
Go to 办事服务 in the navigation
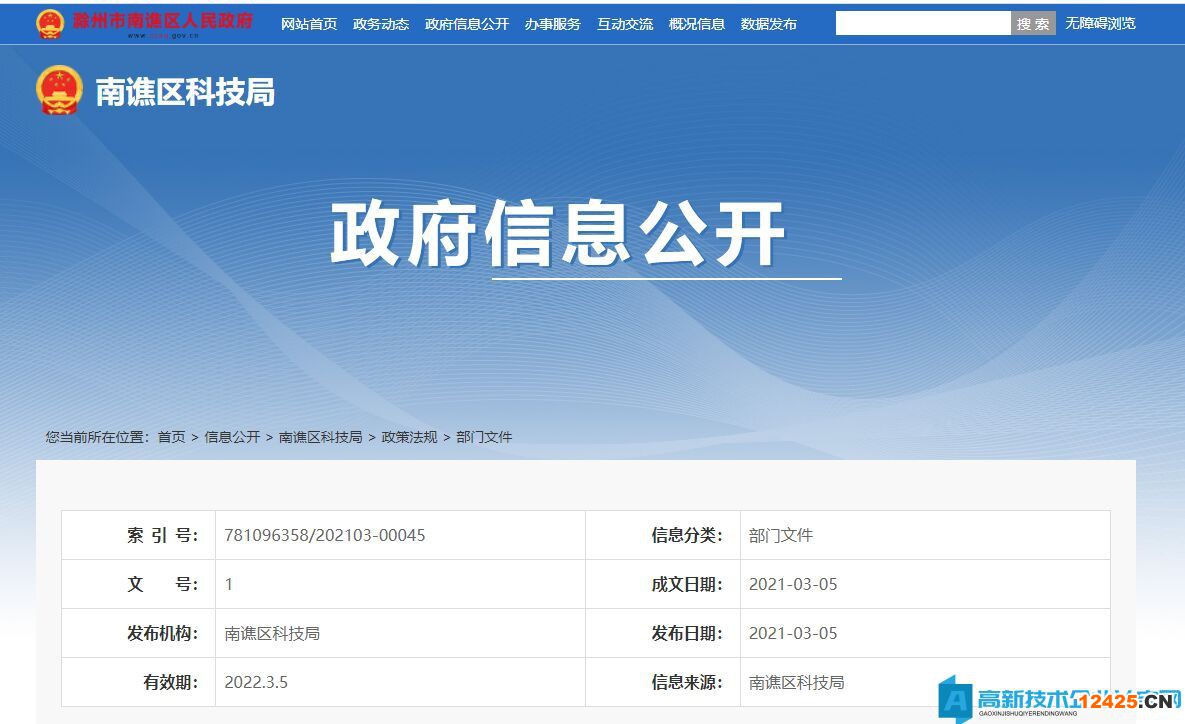[552, 24]
